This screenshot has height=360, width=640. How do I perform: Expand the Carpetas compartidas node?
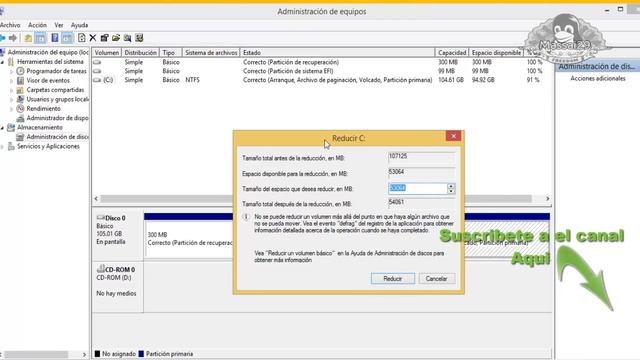(11, 90)
